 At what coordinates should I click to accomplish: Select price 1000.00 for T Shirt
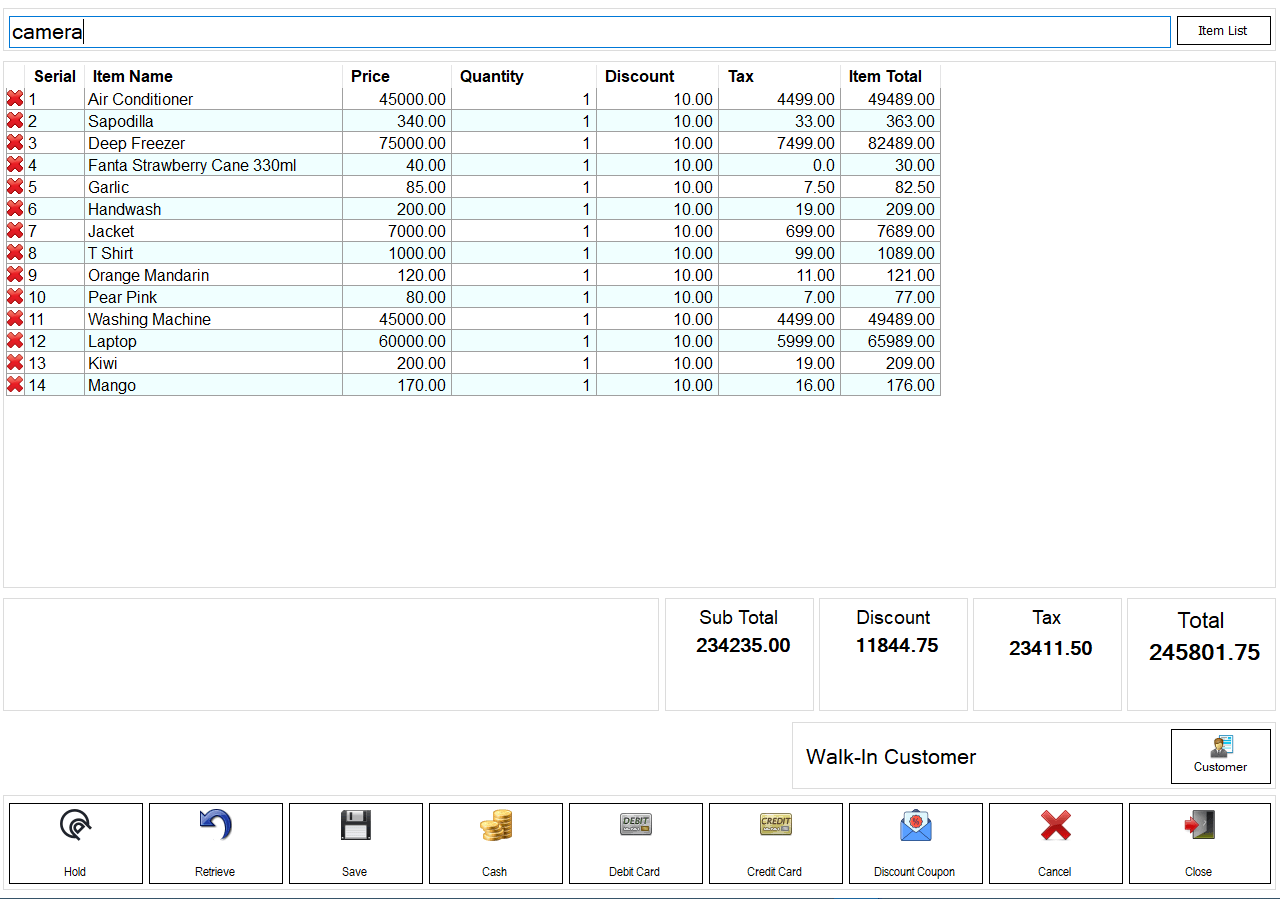397,253
